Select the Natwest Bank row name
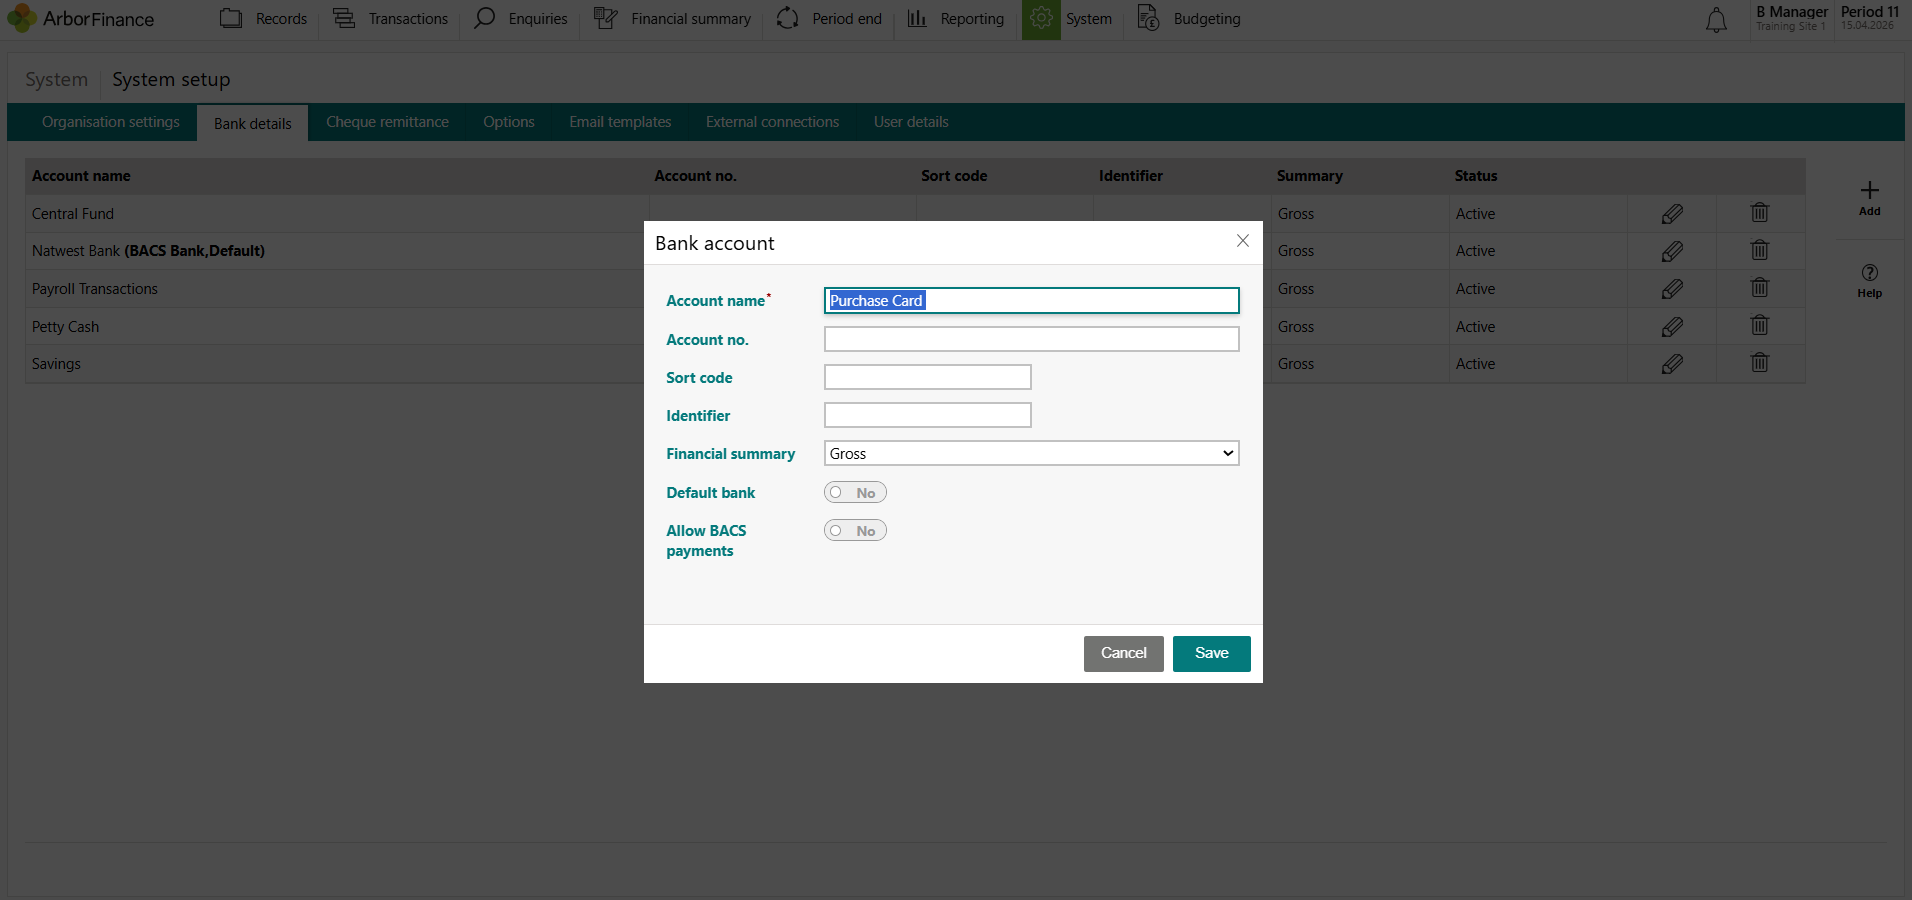The image size is (1912, 900). [148, 251]
